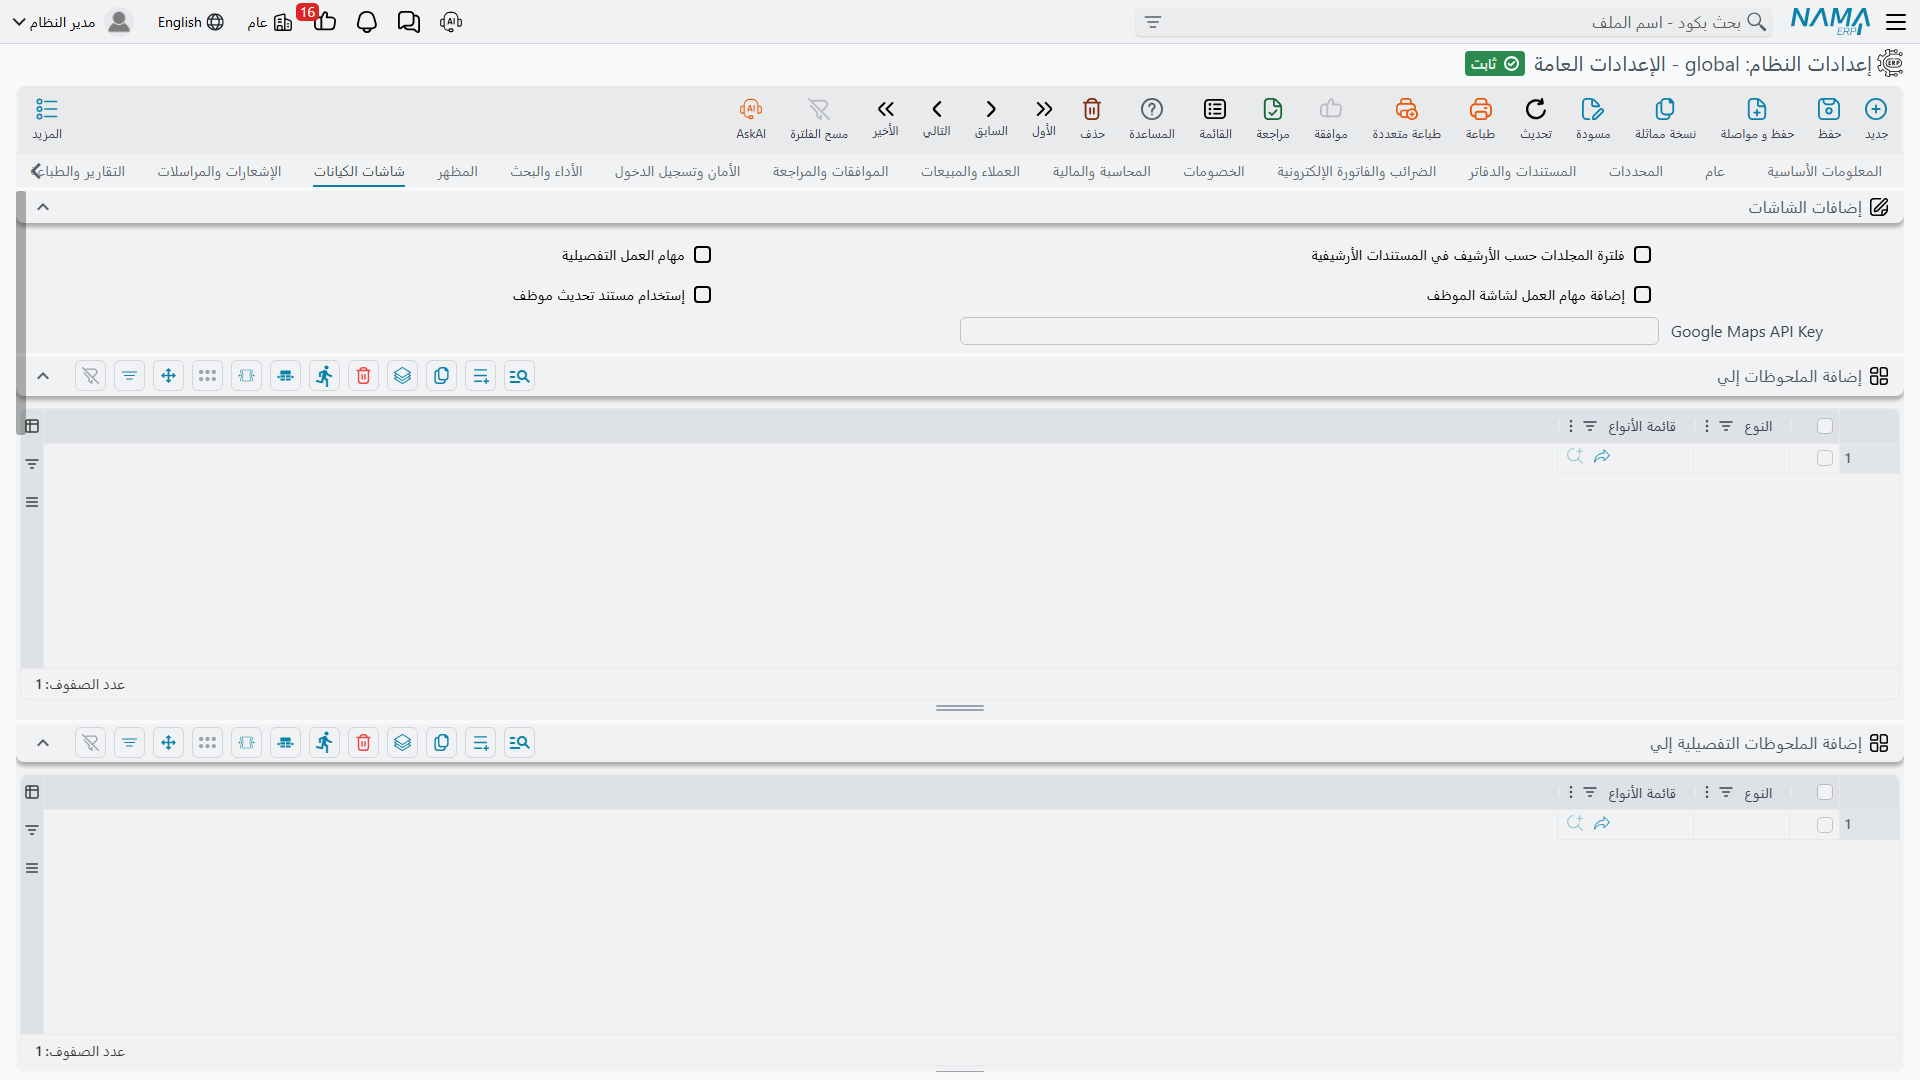The image size is (1920, 1080).
Task: Click the AI bot icon in header
Action: pos(451,22)
